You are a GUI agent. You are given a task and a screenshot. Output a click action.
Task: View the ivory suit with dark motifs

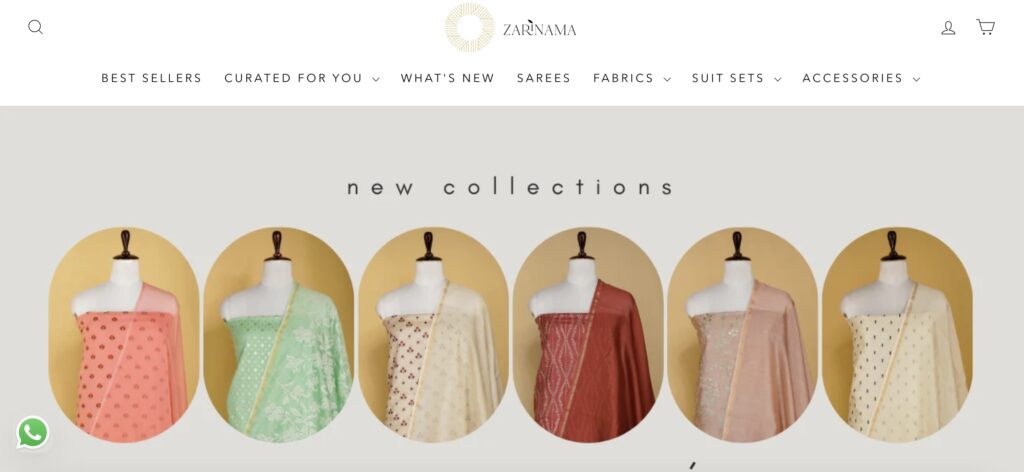(897, 335)
